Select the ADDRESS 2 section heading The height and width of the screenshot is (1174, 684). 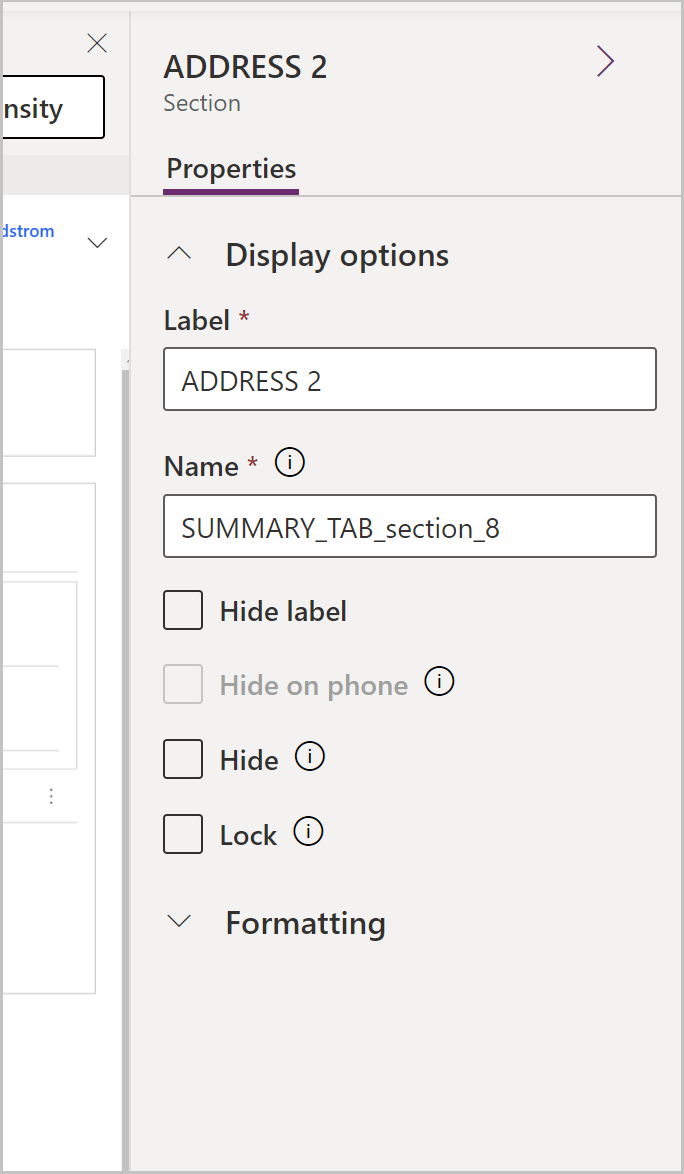(x=245, y=66)
